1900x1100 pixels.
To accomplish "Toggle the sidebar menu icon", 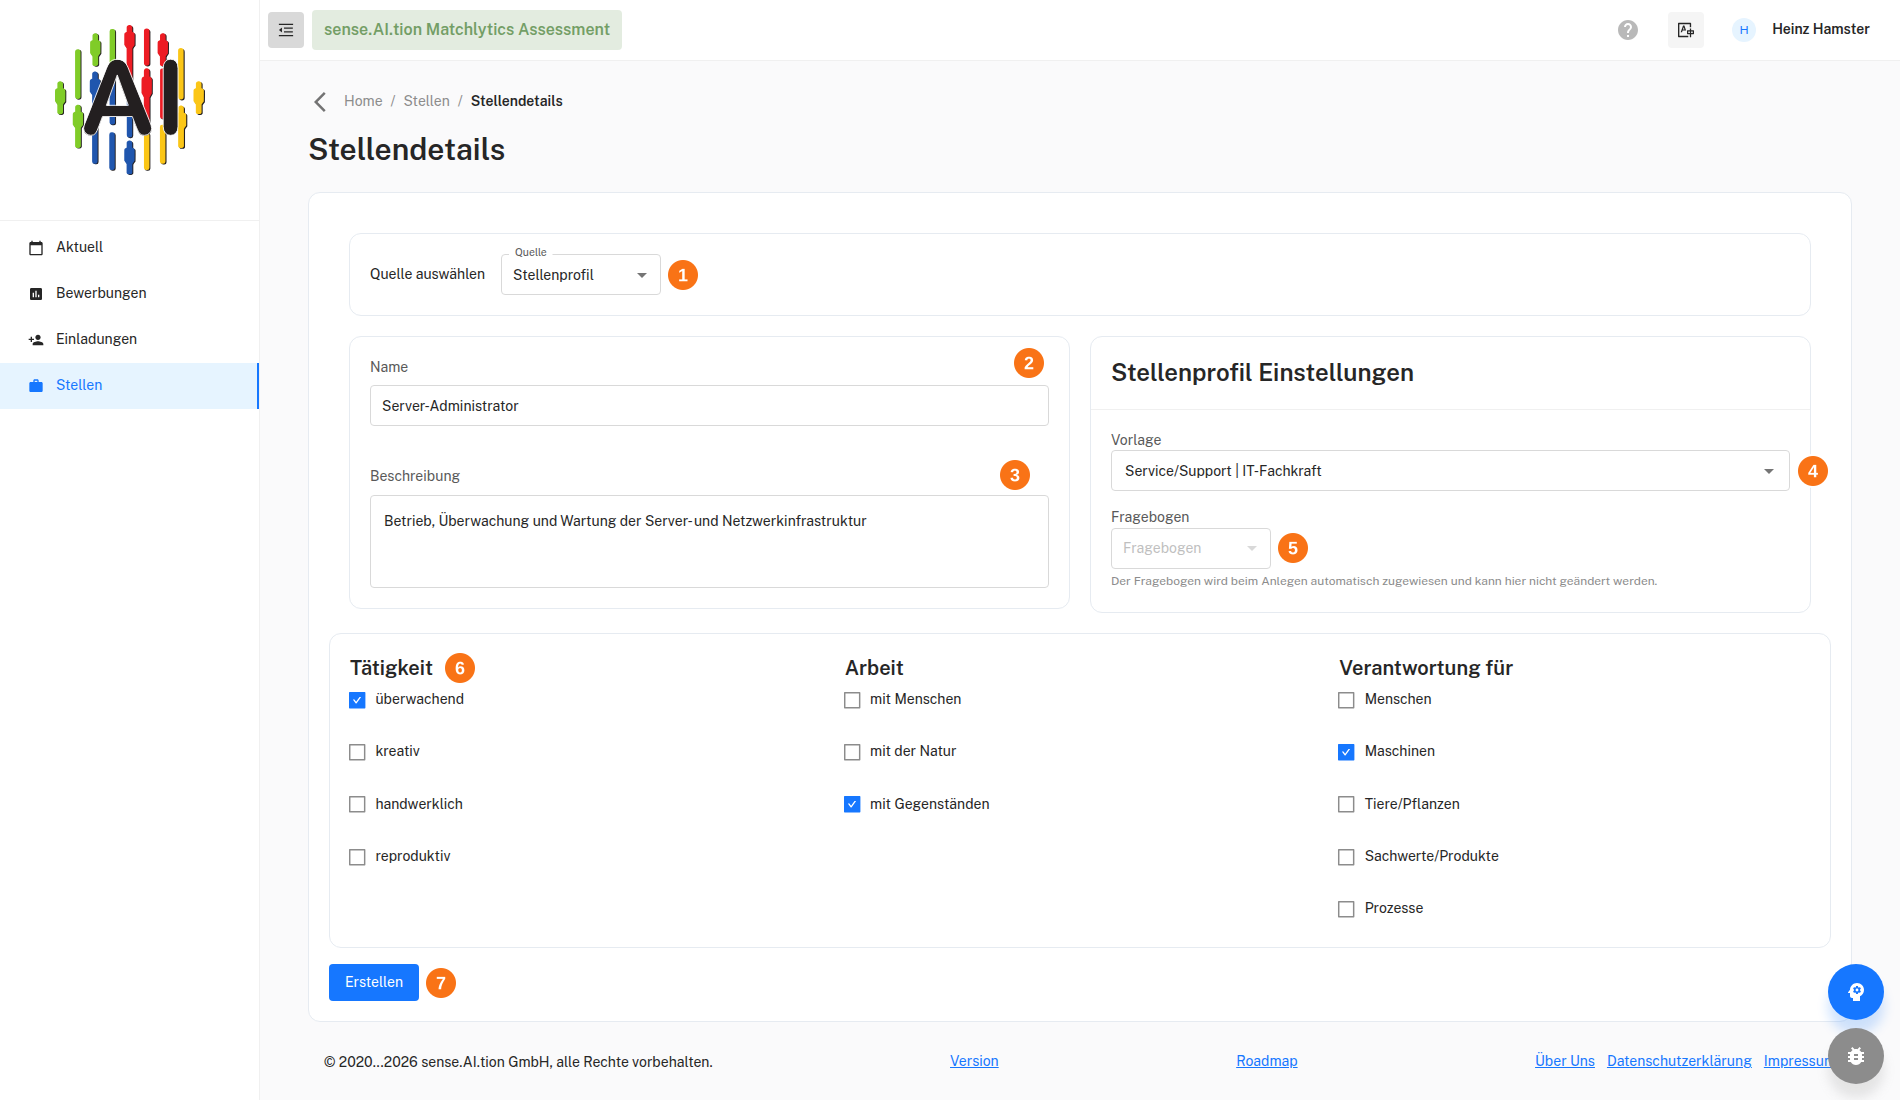I will pyautogui.click(x=286, y=30).
